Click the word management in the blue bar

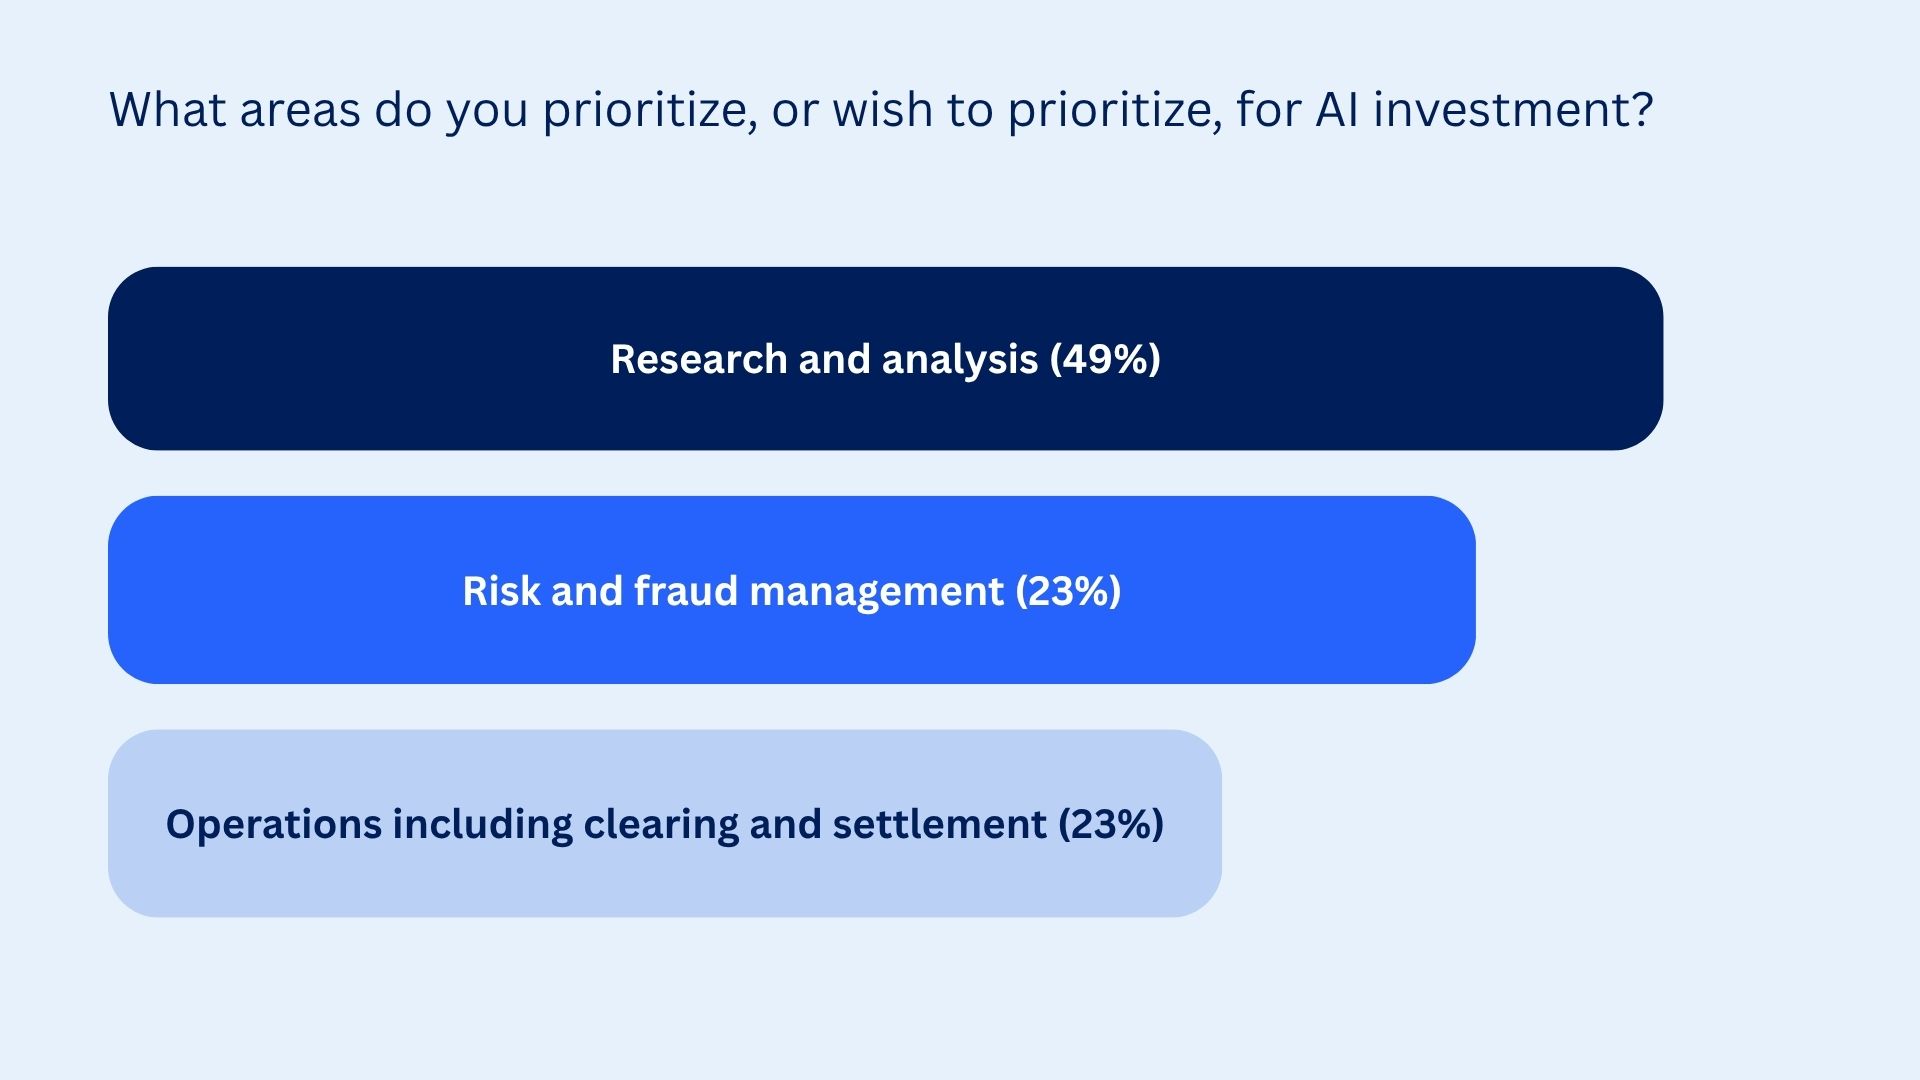(x=876, y=592)
